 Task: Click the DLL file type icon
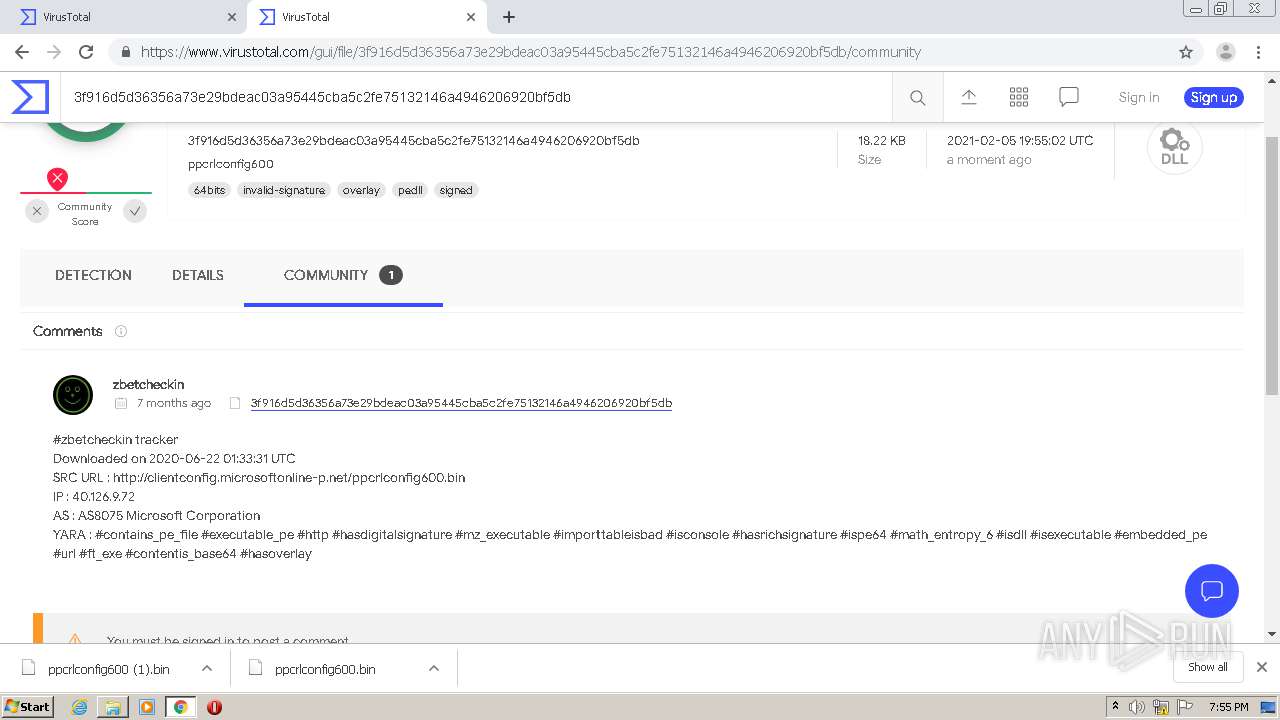tap(1174, 148)
